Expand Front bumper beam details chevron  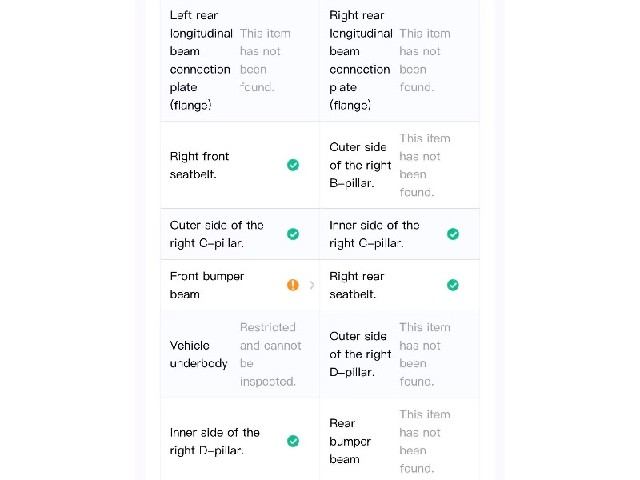click(x=312, y=285)
